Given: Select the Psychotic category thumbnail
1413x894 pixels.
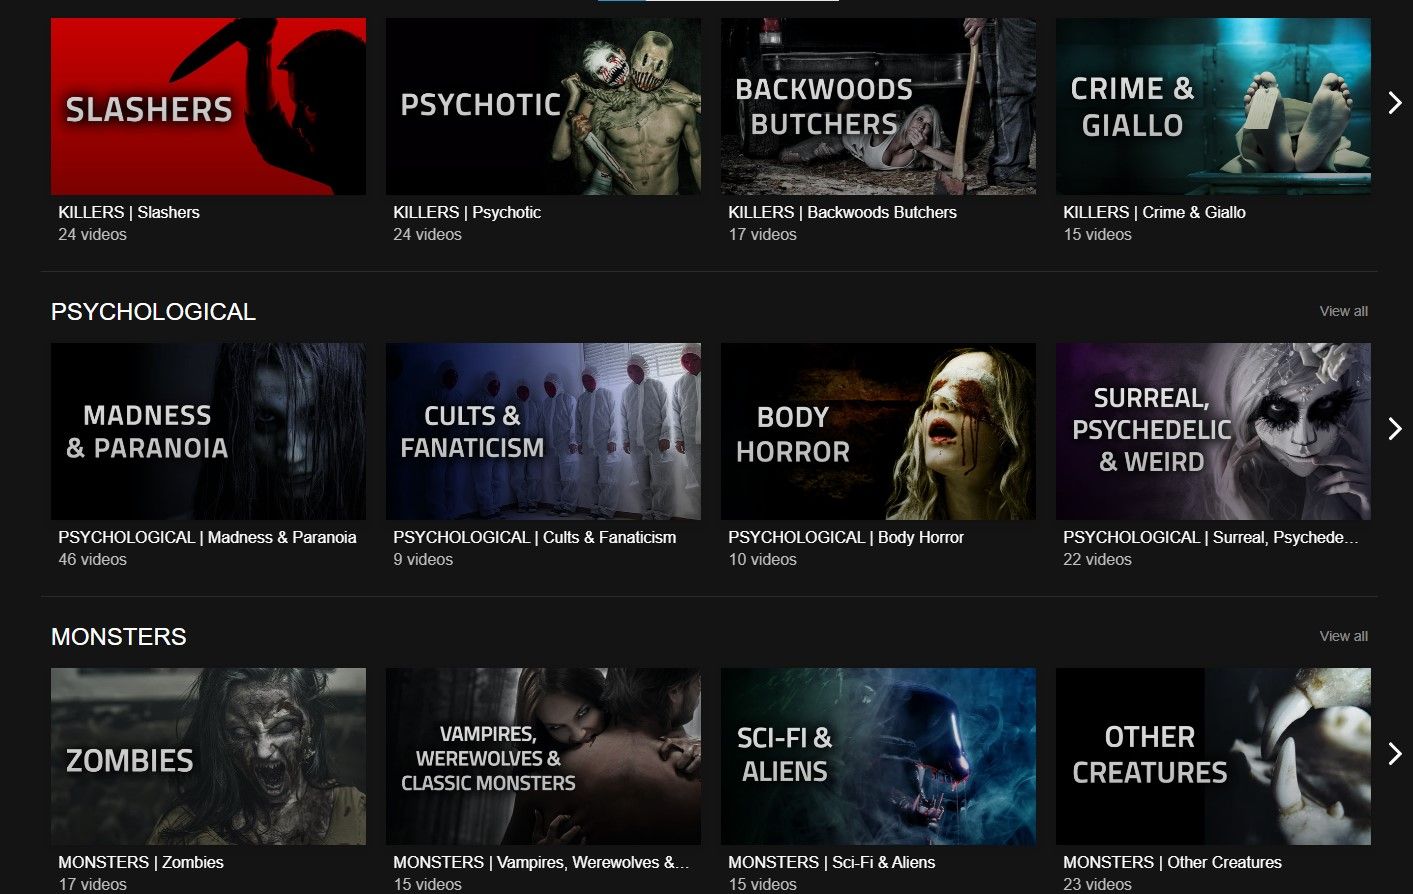Looking at the screenshot, I should point(543,106).
